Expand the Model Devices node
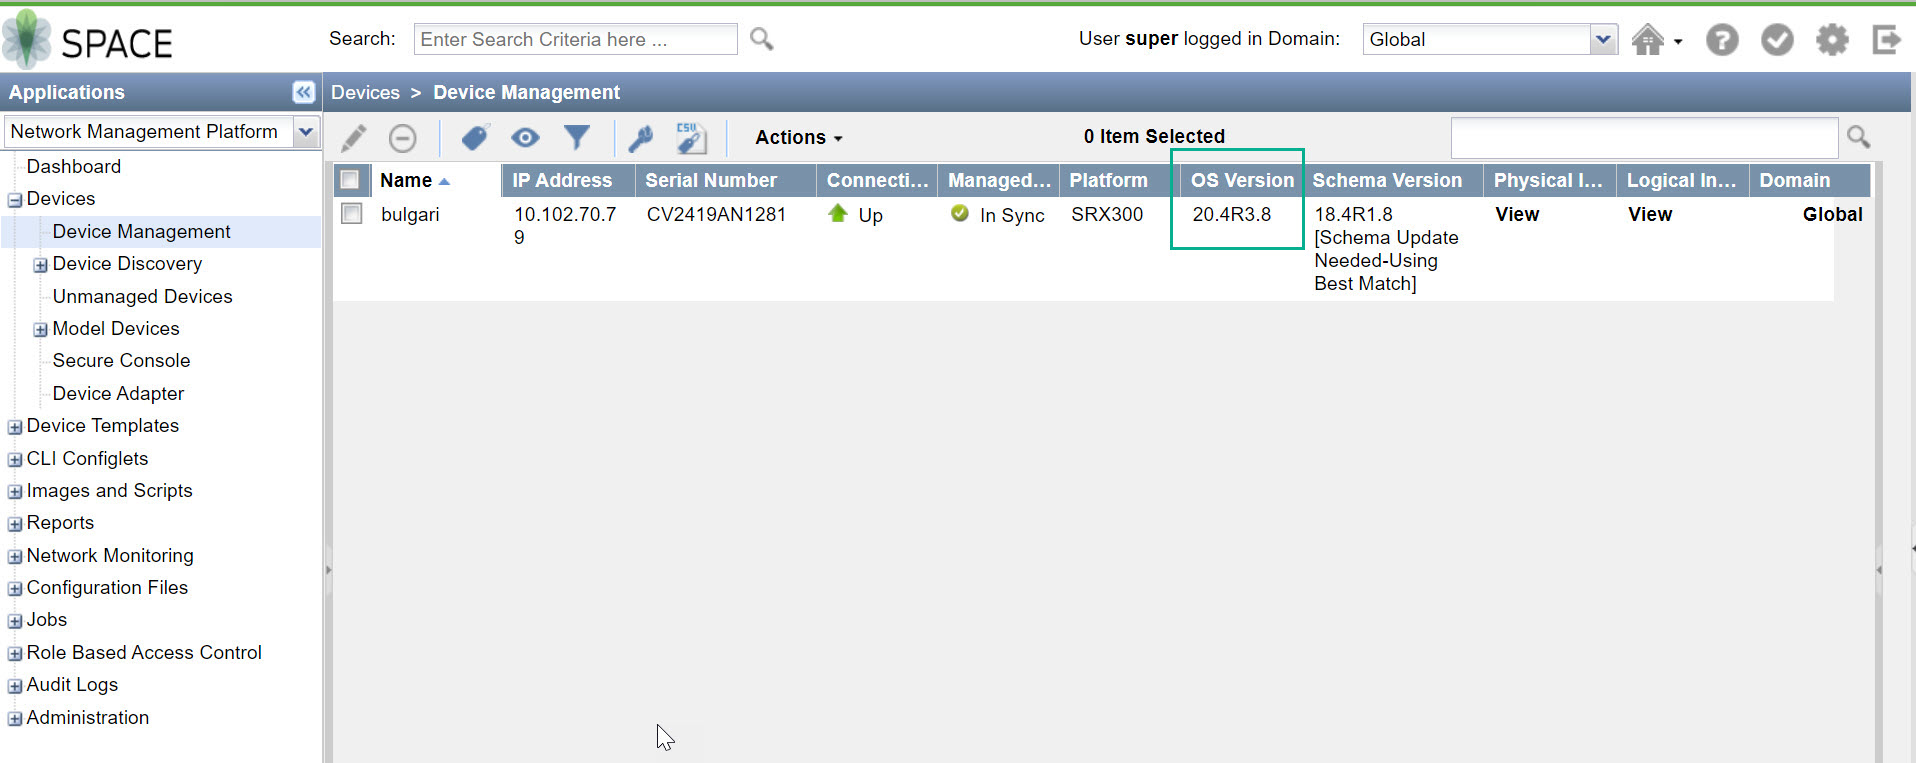The width and height of the screenshot is (1916, 763). click(x=41, y=330)
